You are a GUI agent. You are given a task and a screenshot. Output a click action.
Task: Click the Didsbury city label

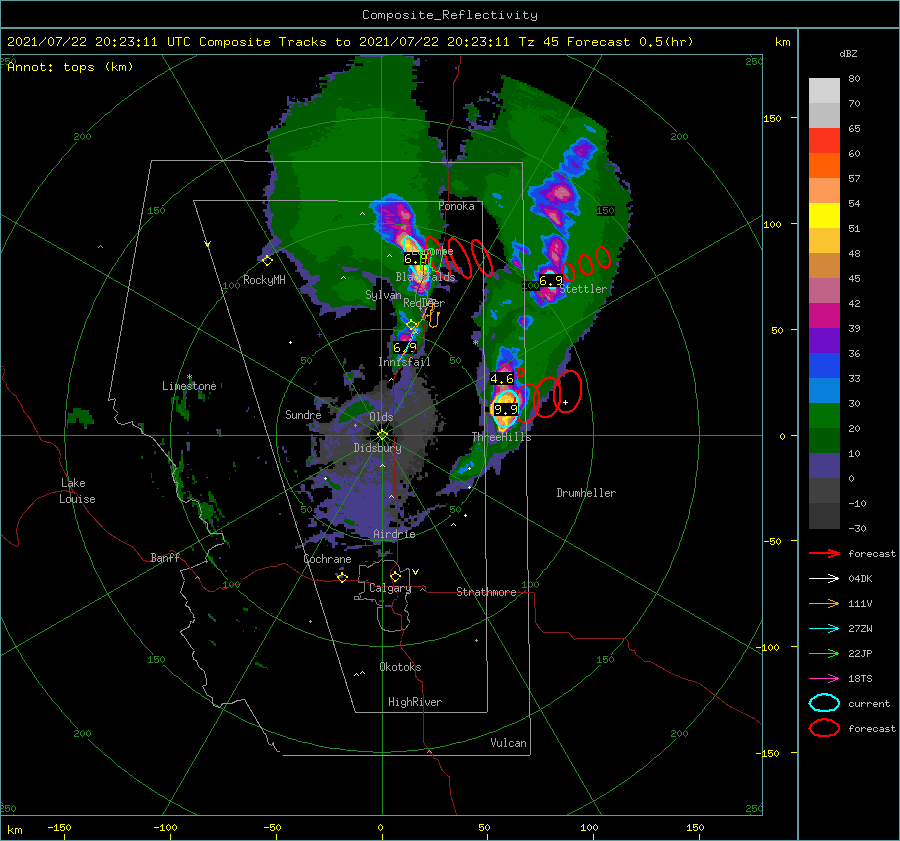click(377, 448)
